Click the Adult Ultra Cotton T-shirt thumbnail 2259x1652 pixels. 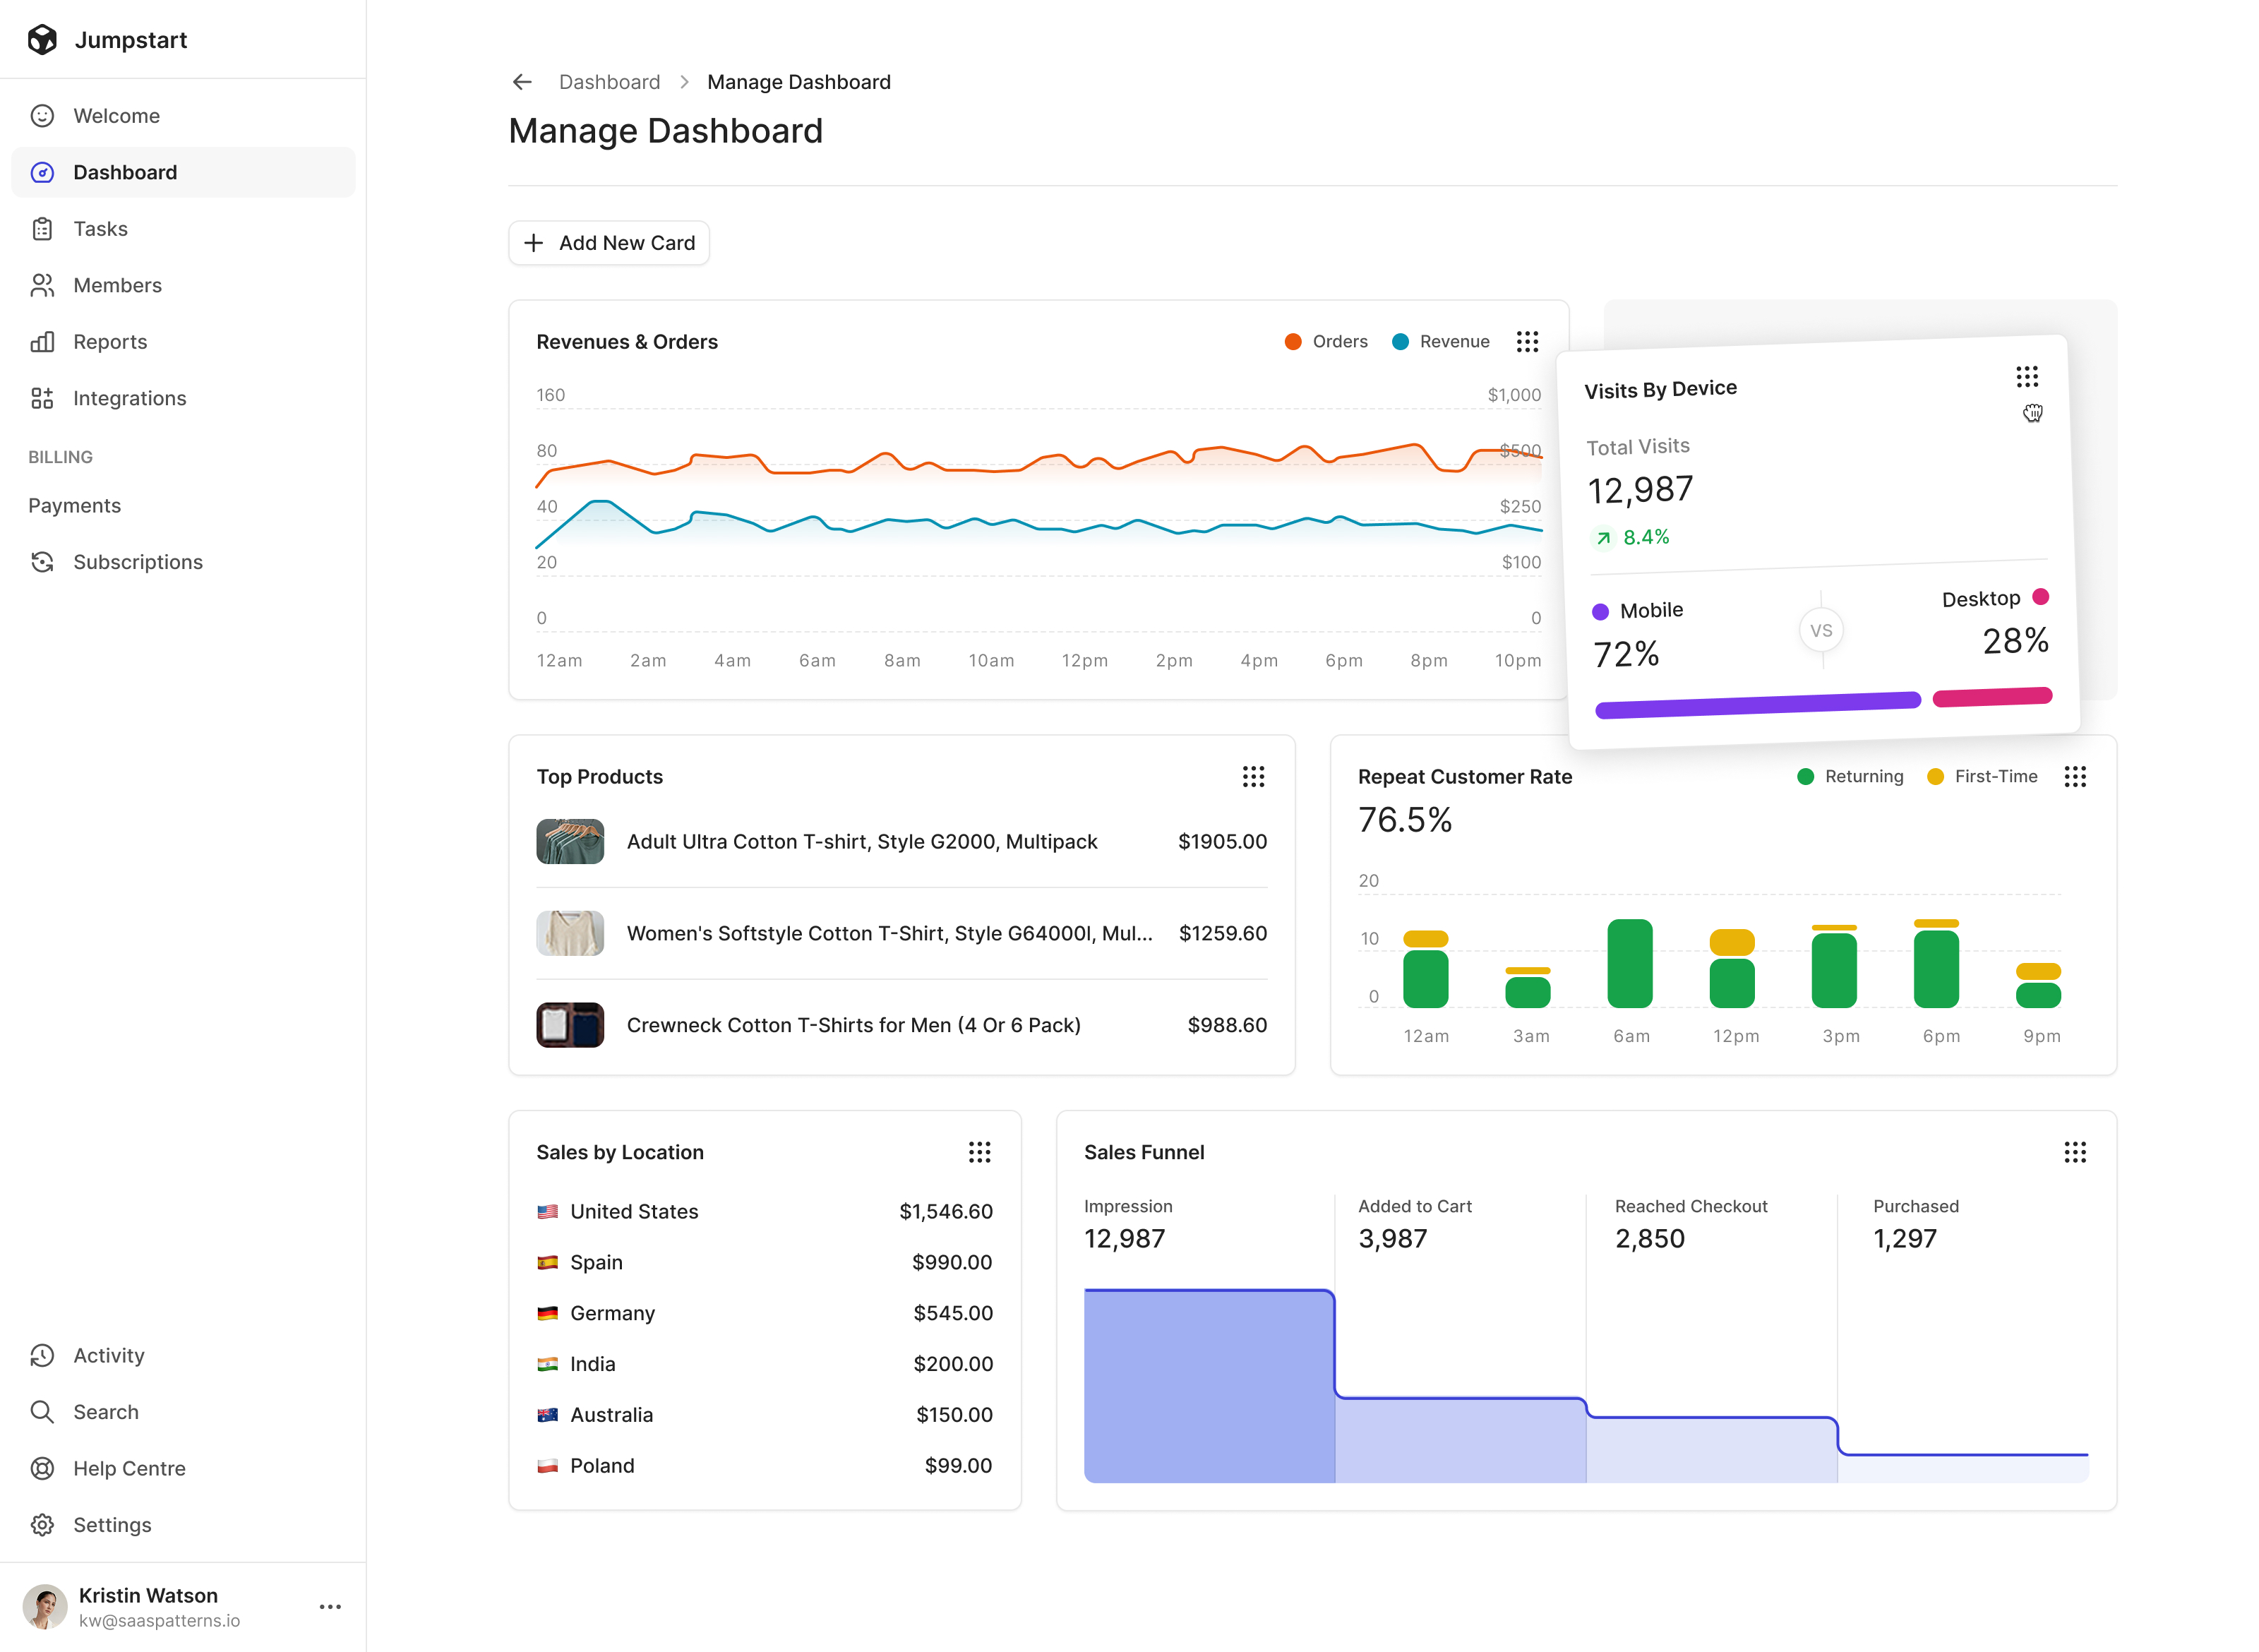(x=570, y=841)
